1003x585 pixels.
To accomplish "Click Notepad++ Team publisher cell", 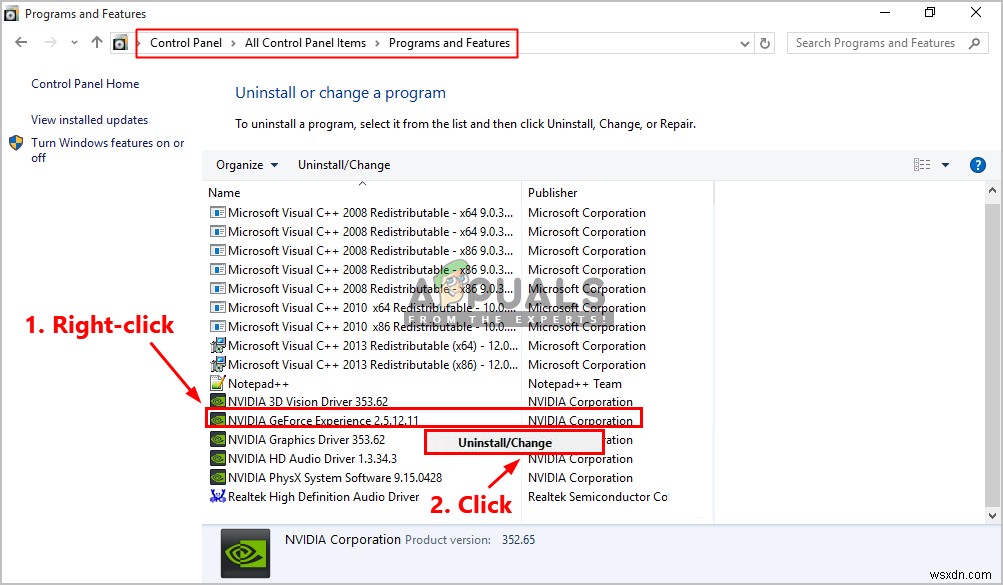I will tap(574, 384).
